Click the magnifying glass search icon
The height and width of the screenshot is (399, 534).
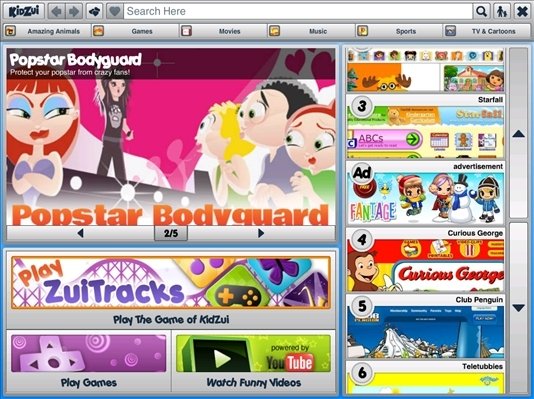(481, 12)
